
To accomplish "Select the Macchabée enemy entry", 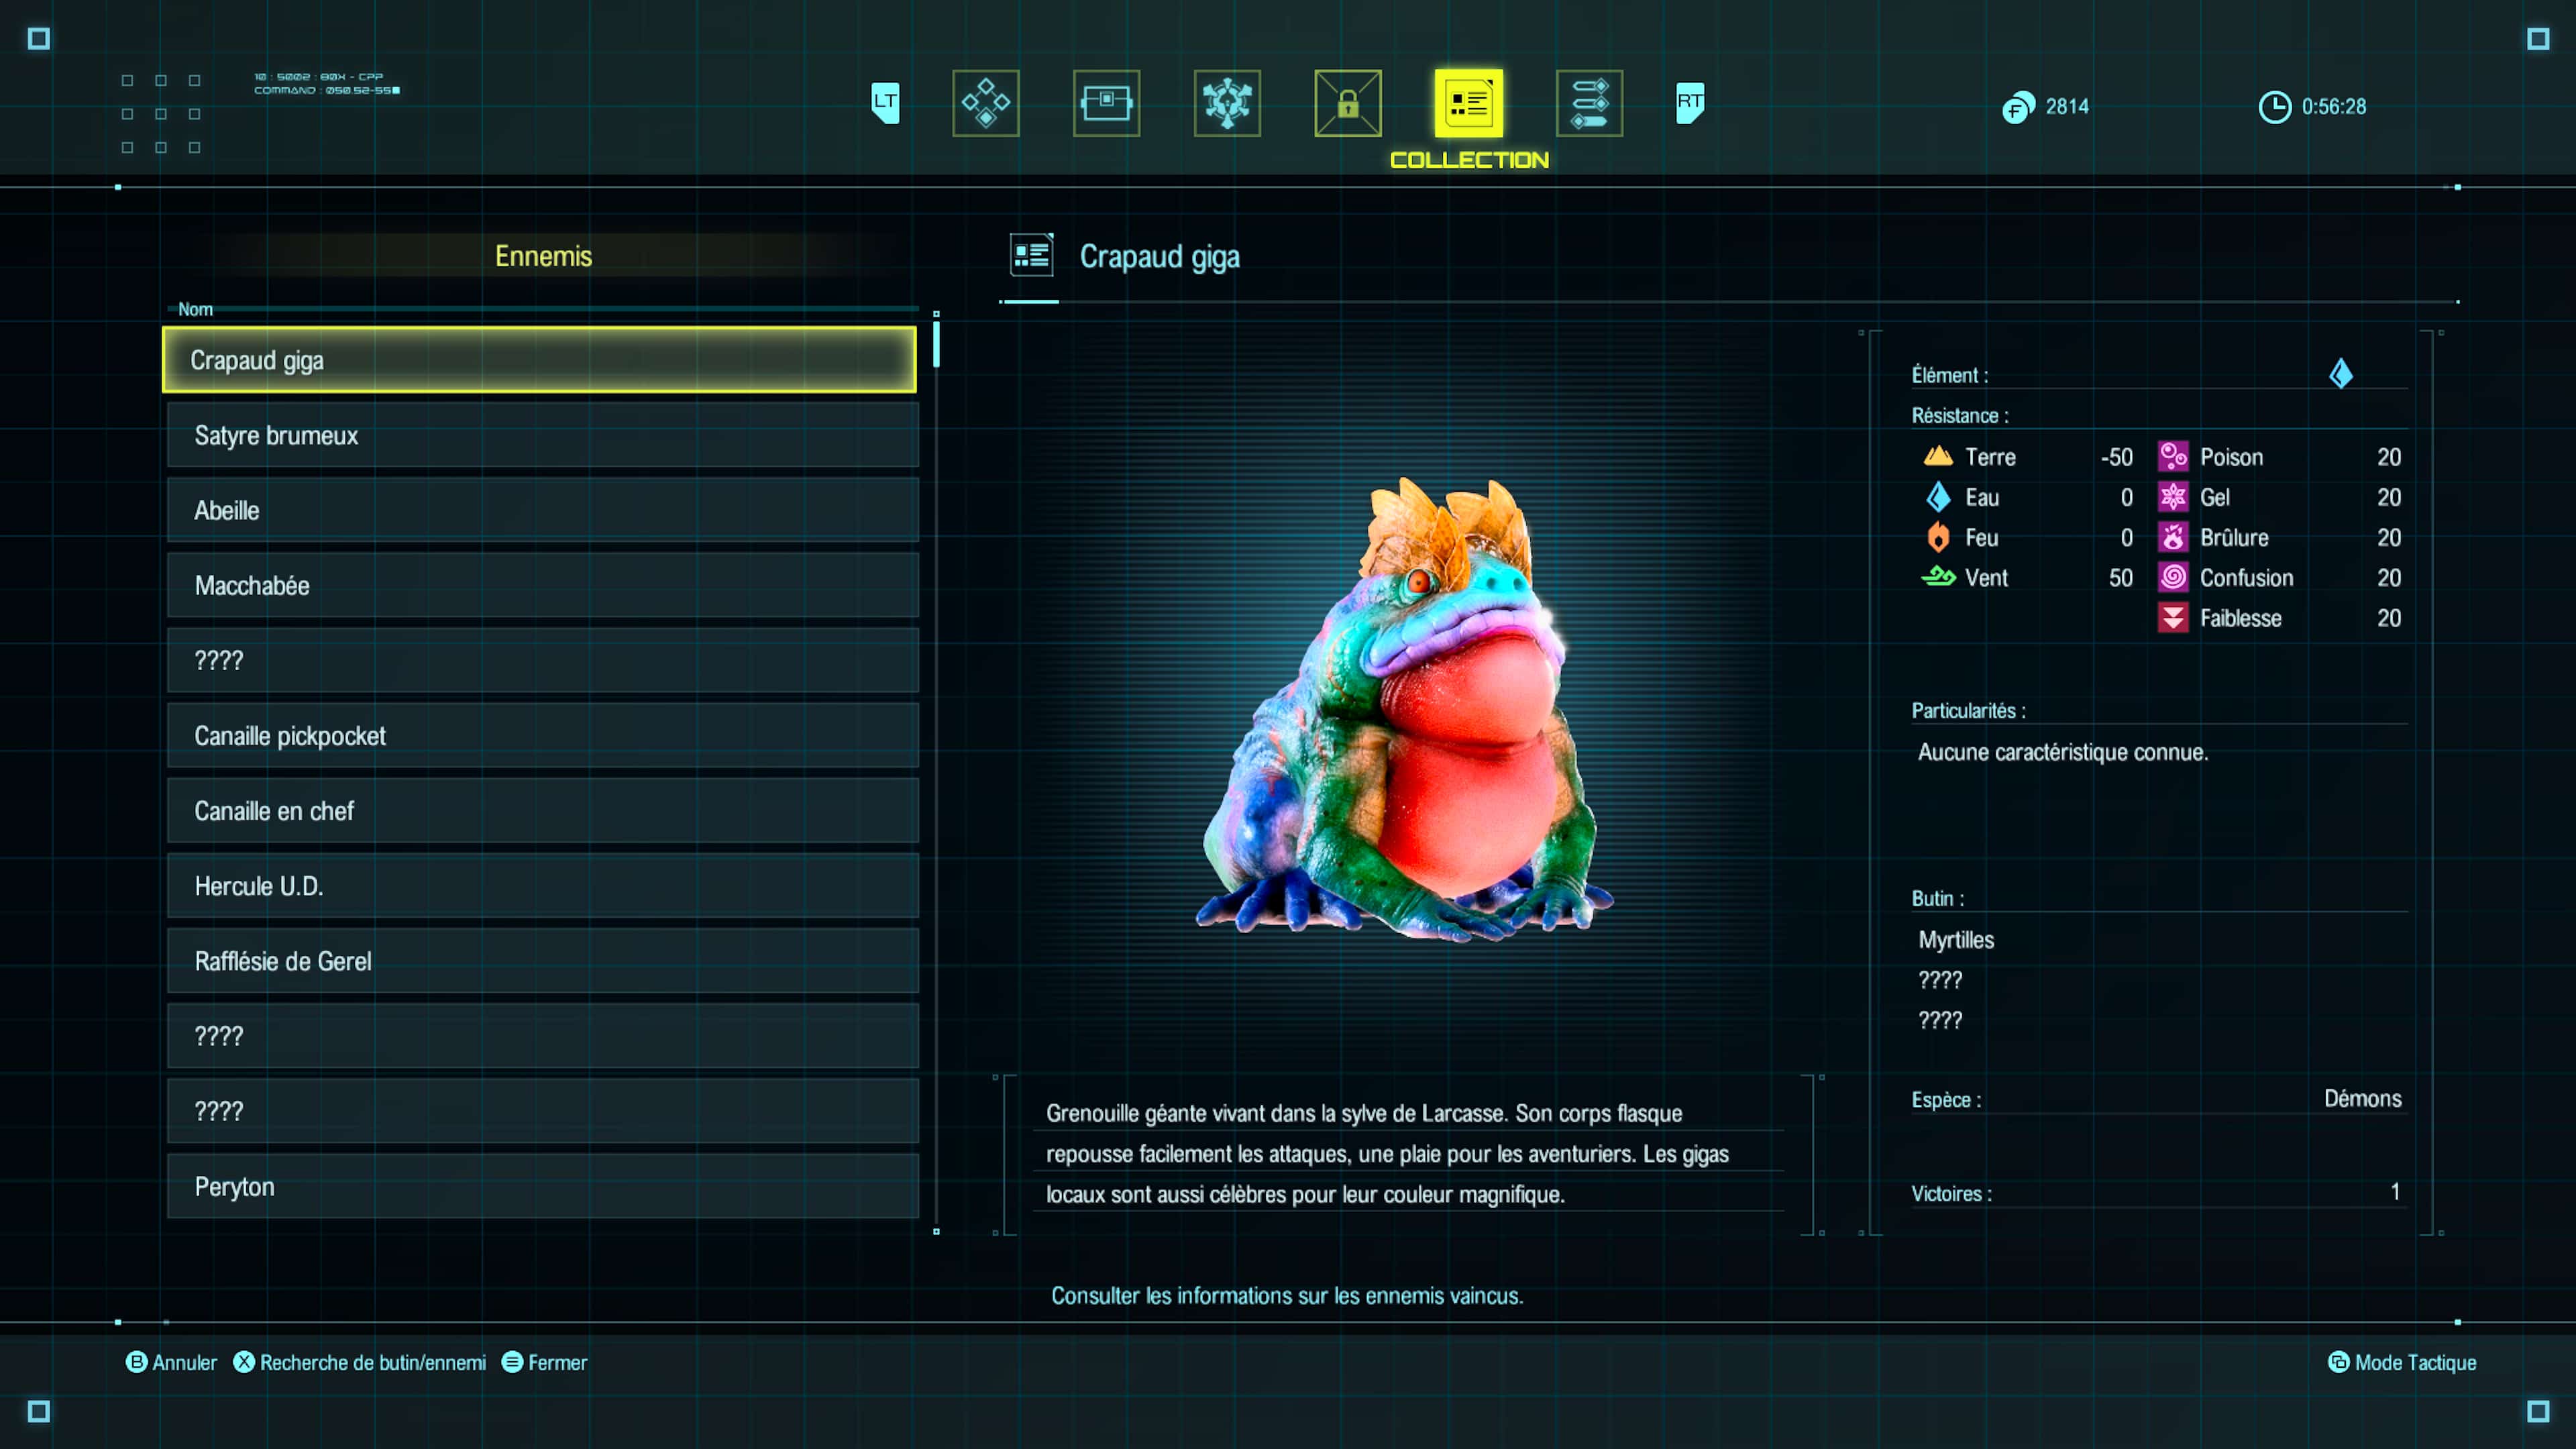I will (x=543, y=585).
